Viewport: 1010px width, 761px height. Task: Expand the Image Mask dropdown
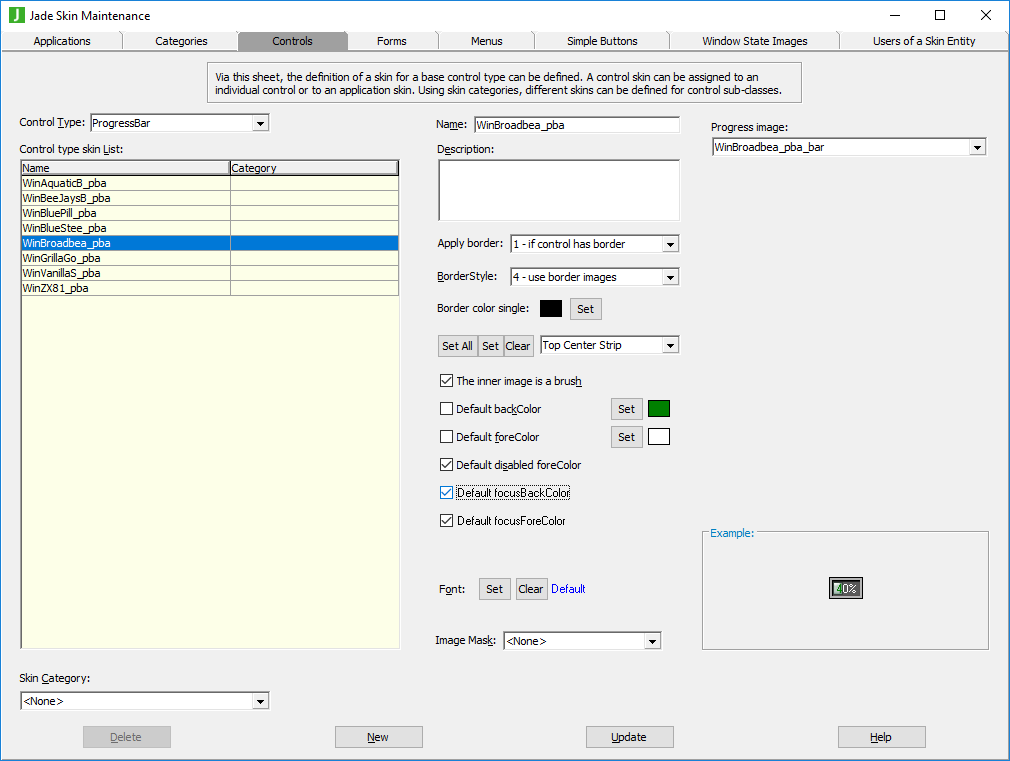click(x=652, y=641)
